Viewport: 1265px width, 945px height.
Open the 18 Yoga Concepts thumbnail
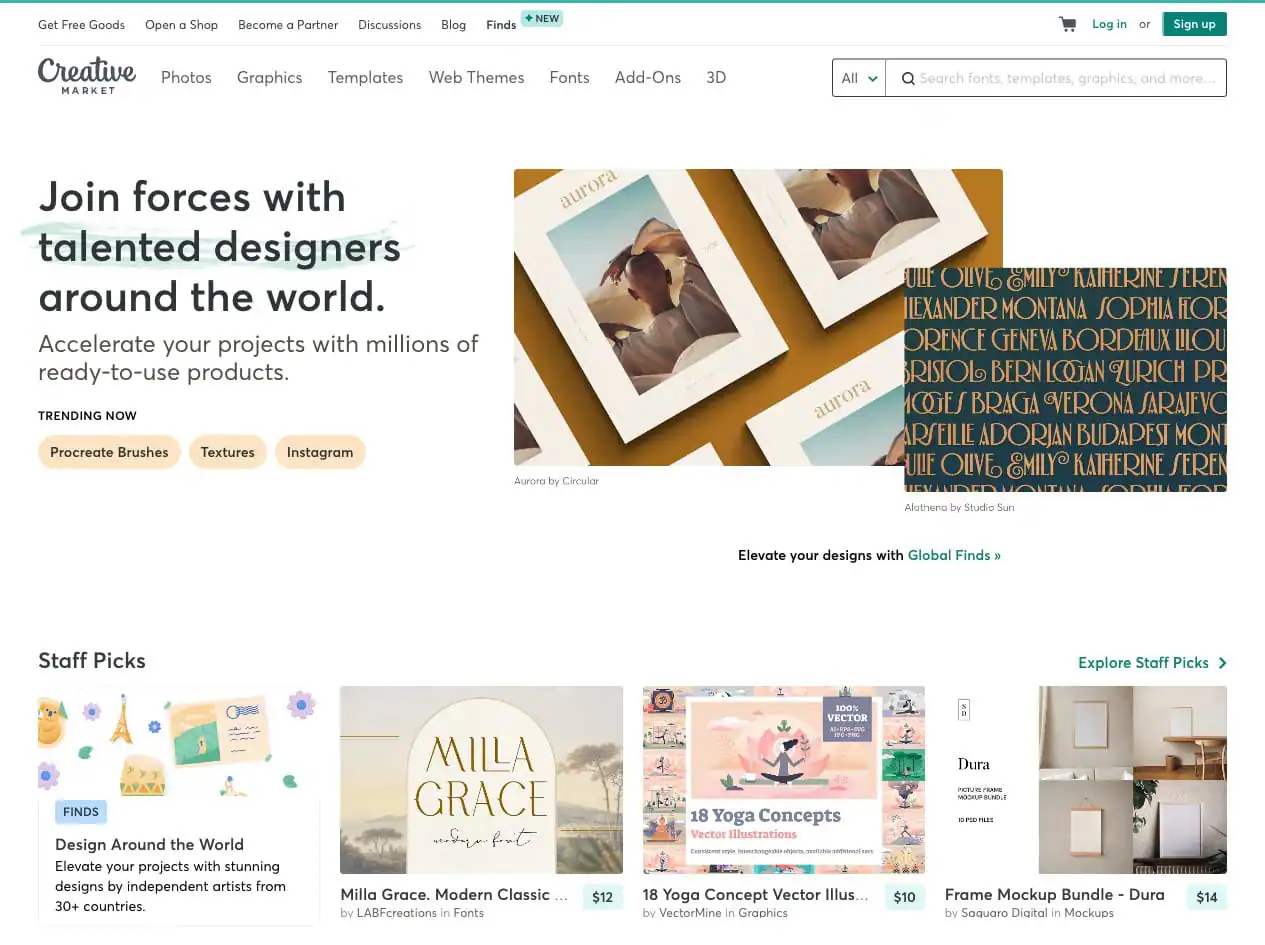pyautogui.click(x=783, y=780)
